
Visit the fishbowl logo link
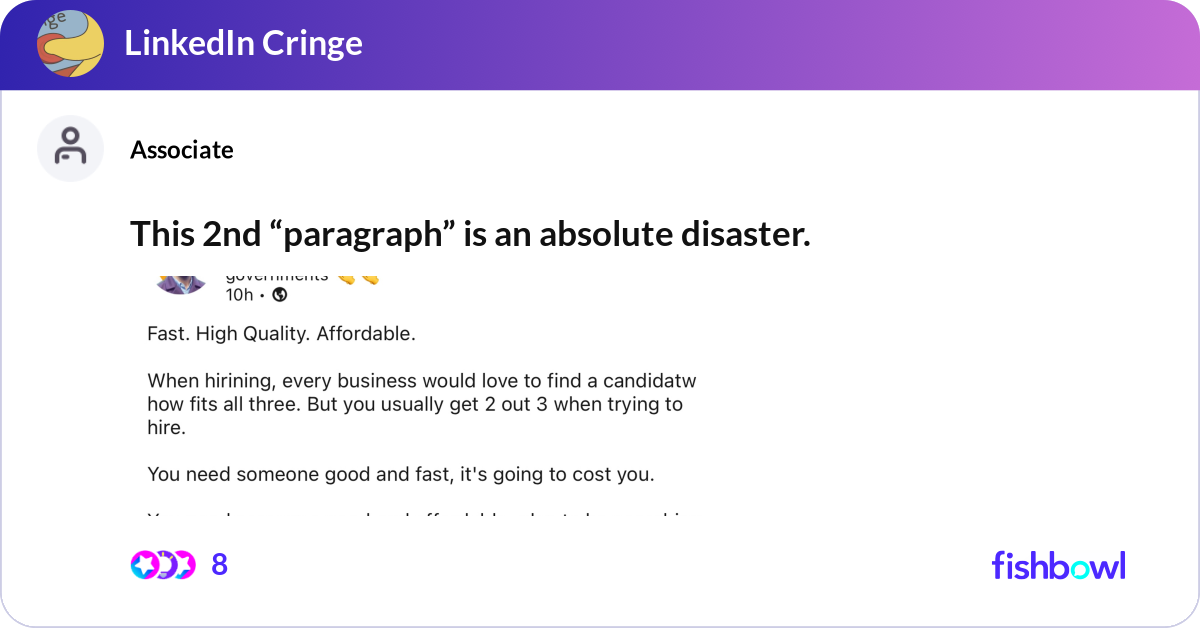pos(1058,565)
